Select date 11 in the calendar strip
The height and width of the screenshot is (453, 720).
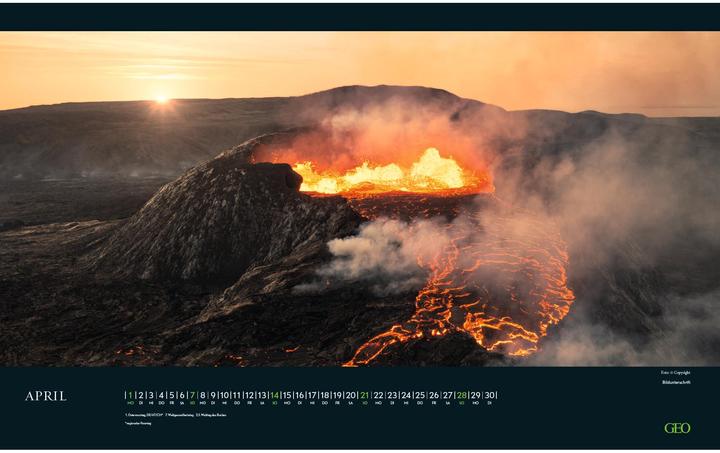236,395
